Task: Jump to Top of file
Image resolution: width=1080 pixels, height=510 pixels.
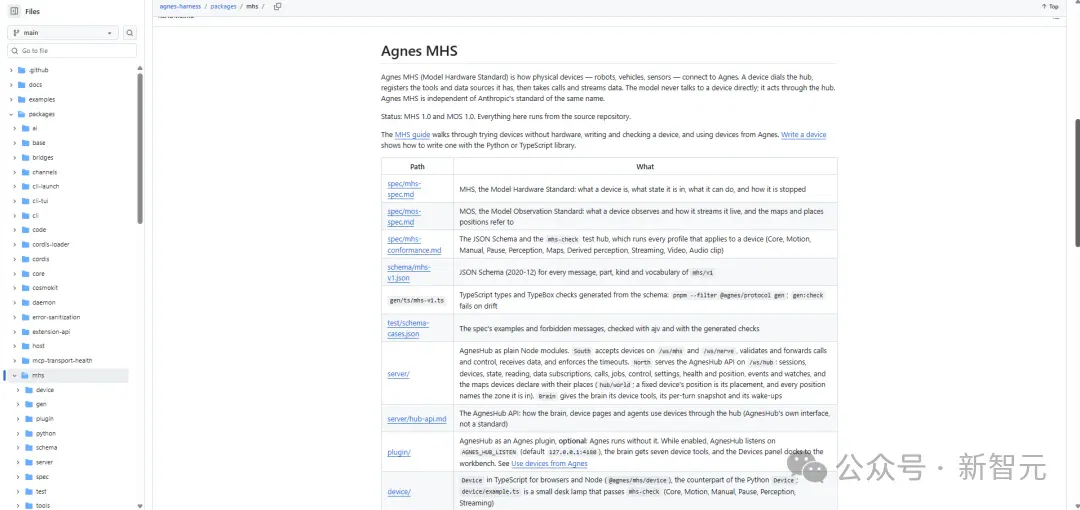Action: [x=1050, y=6]
